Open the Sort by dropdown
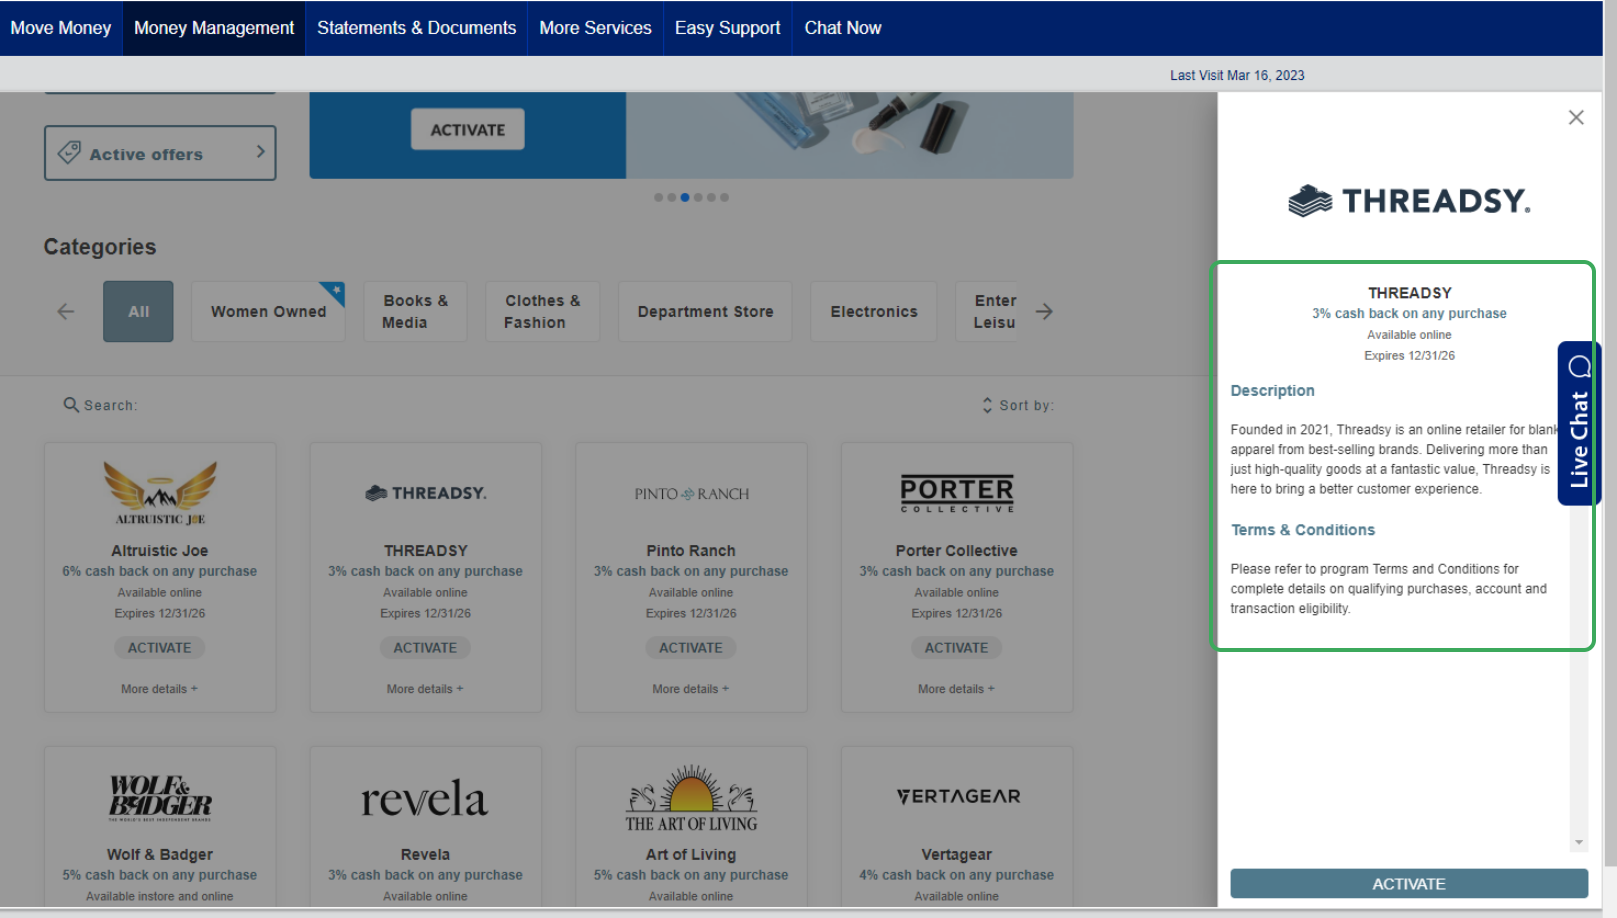Image resolution: width=1617 pixels, height=918 pixels. [x=1018, y=405]
